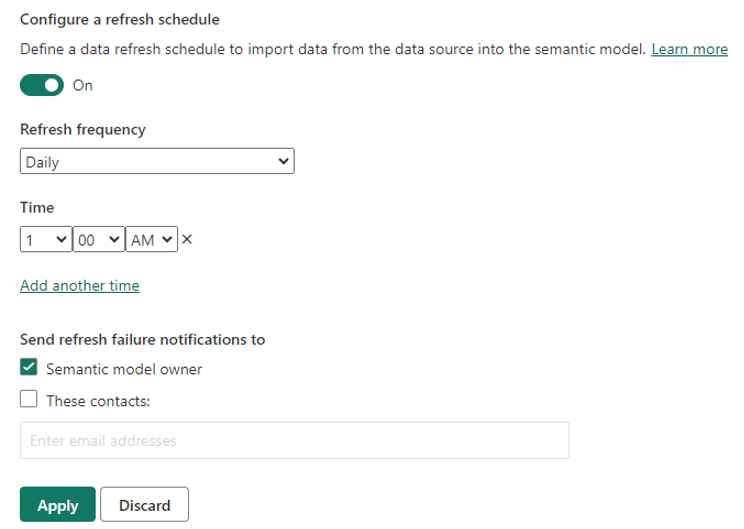Uncheck the Semantic model owner checkbox
Screen dimensions: 744x529
pyautogui.click(x=29, y=368)
